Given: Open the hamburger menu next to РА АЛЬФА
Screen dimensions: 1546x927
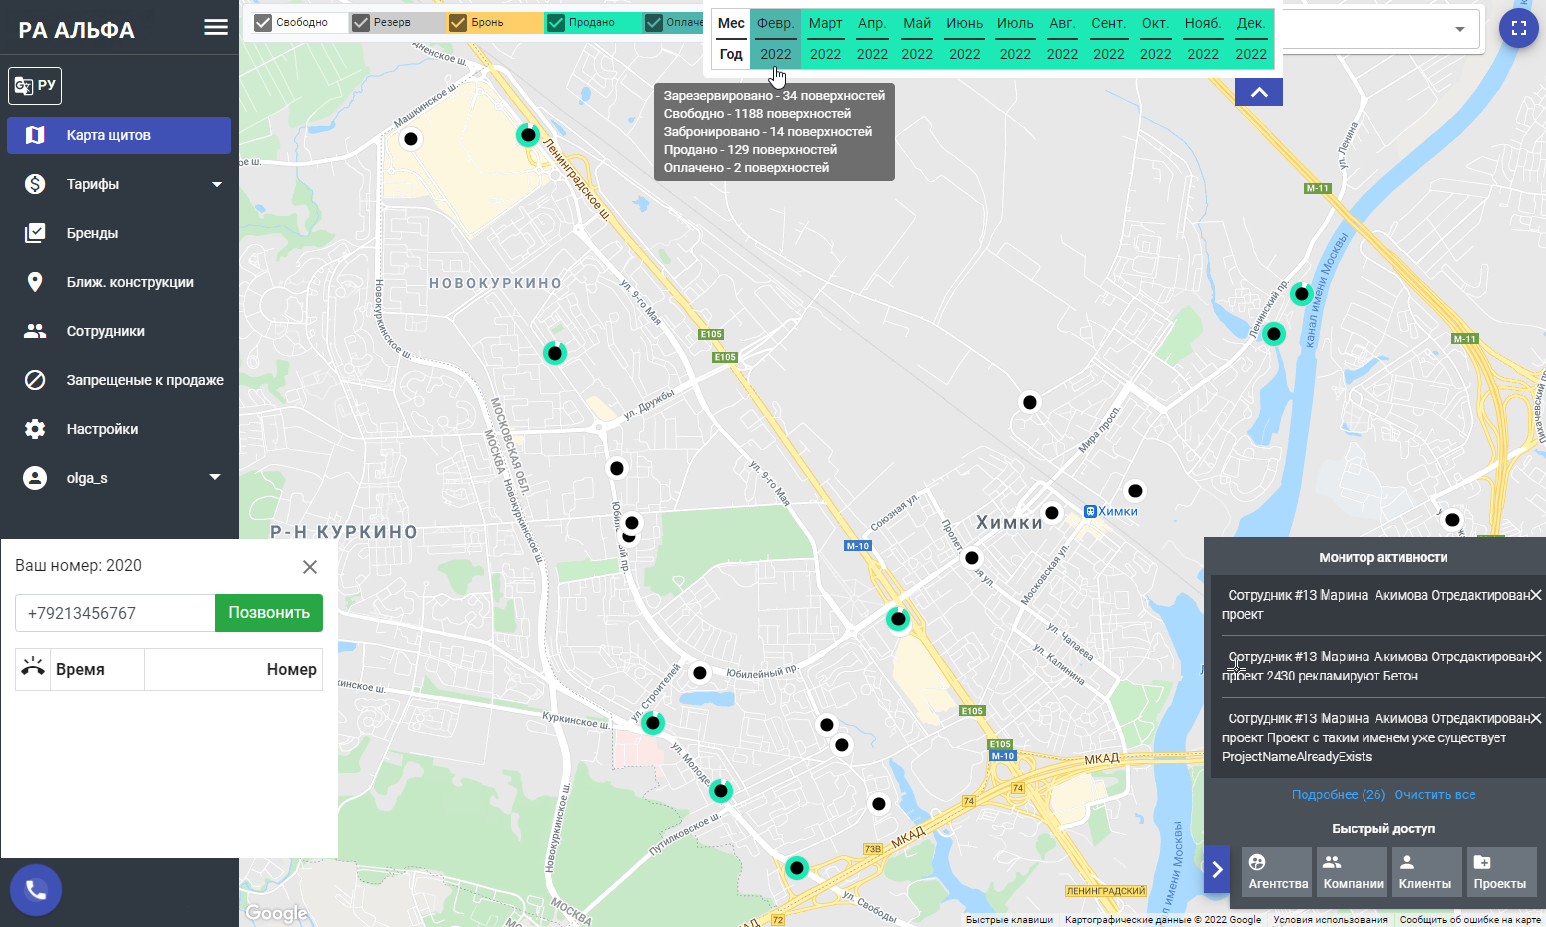Looking at the screenshot, I should click(x=216, y=28).
